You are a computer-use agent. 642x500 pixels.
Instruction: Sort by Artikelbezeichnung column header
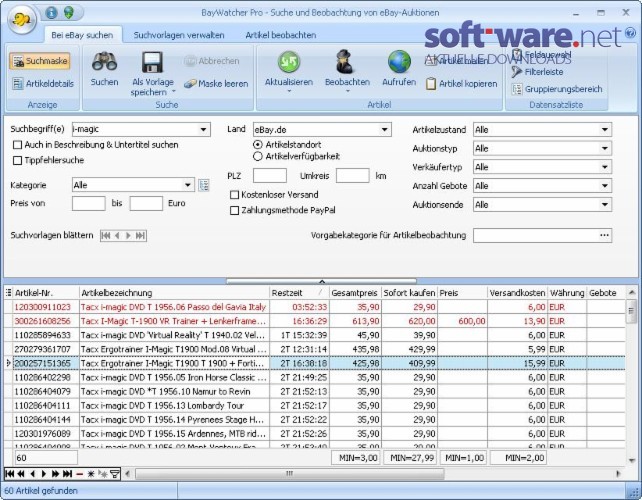pyautogui.click(x=174, y=293)
